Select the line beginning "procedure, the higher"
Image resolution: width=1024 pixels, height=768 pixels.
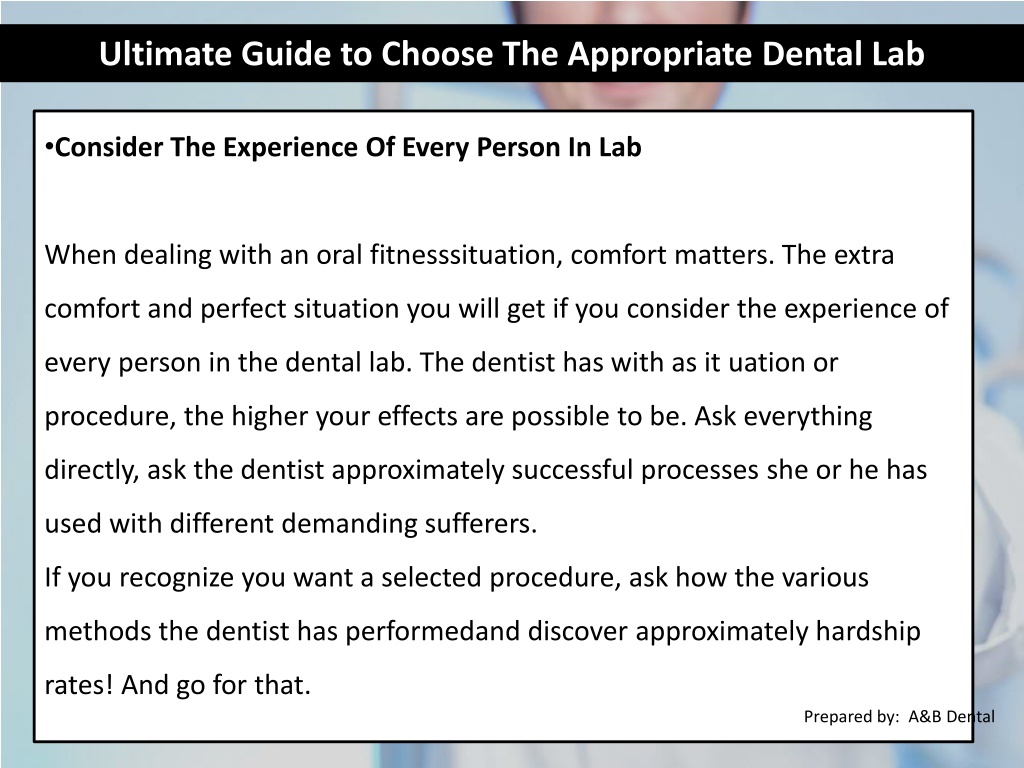(x=458, y=417)
